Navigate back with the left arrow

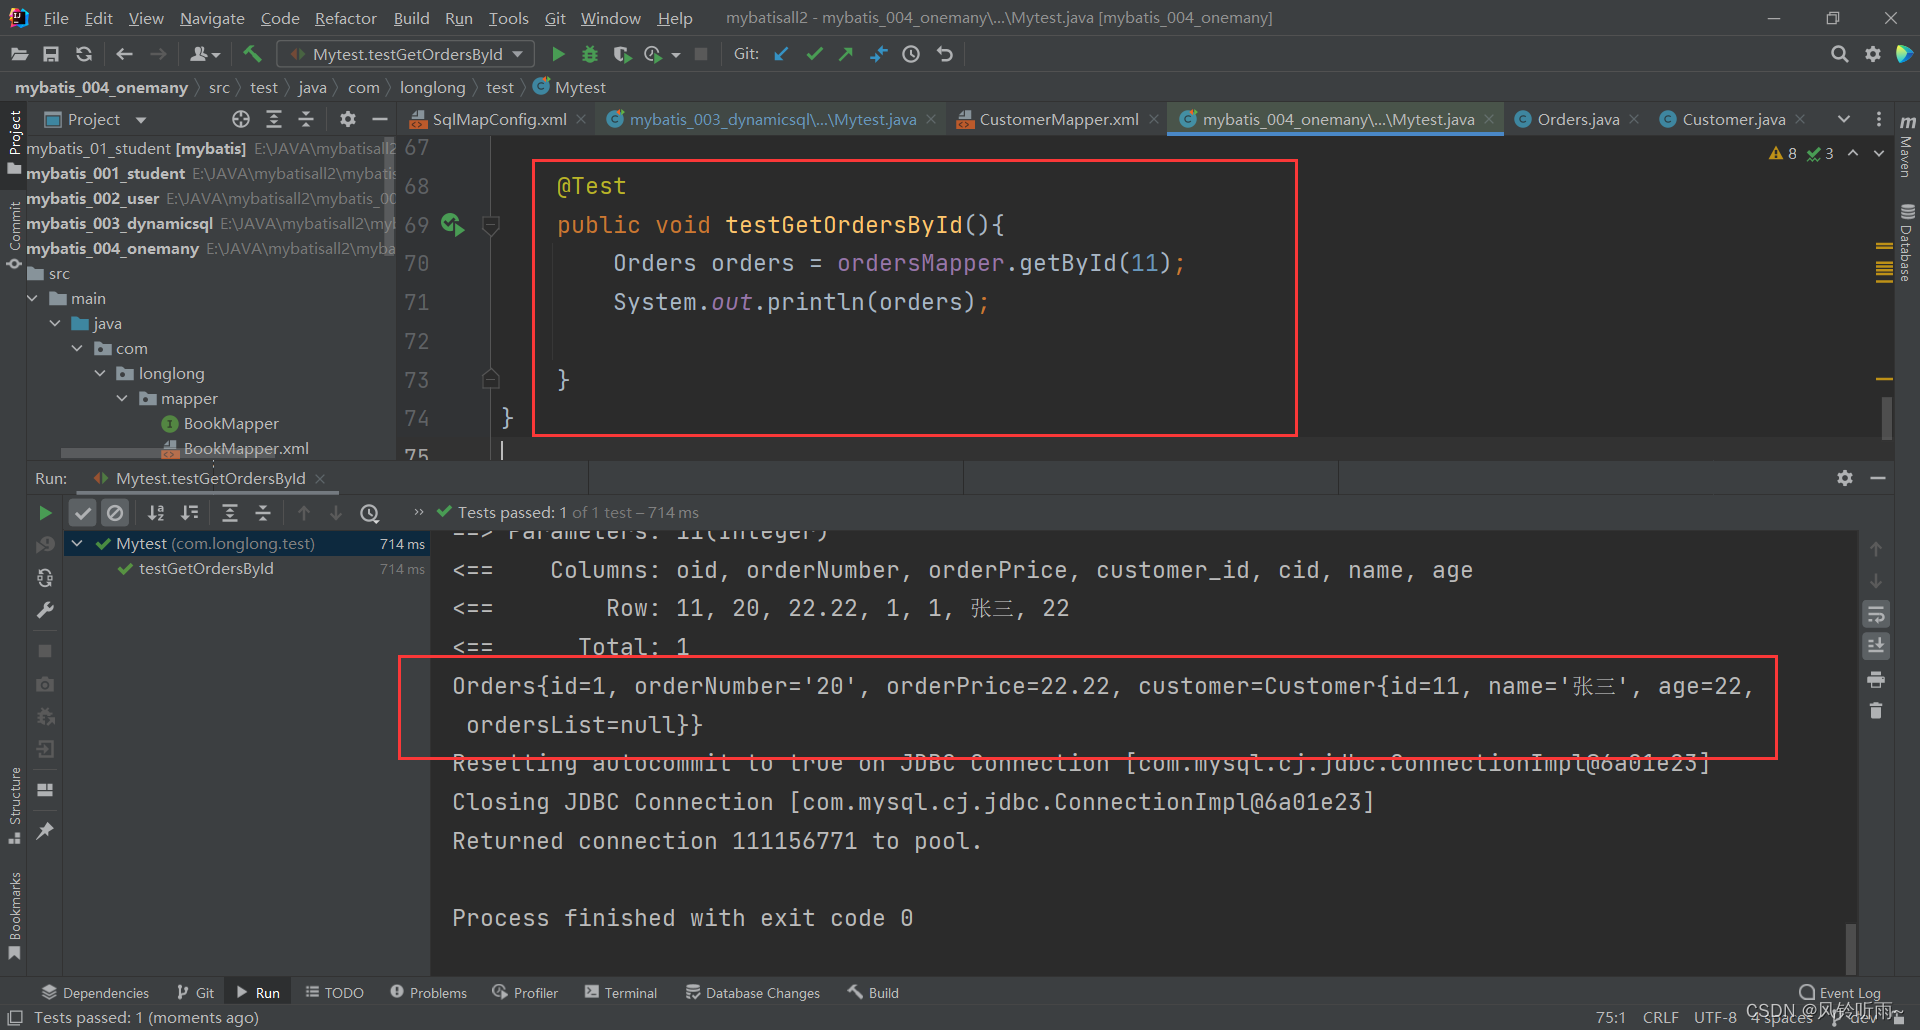pos(125,54)
